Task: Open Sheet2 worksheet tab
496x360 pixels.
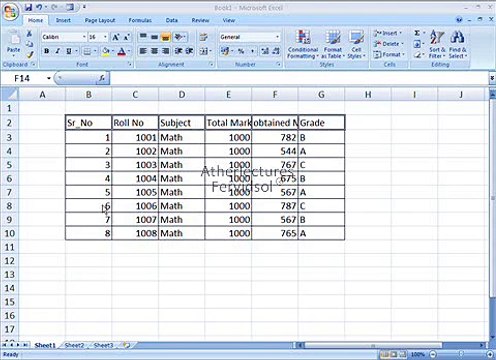Action: click(74, 345)
